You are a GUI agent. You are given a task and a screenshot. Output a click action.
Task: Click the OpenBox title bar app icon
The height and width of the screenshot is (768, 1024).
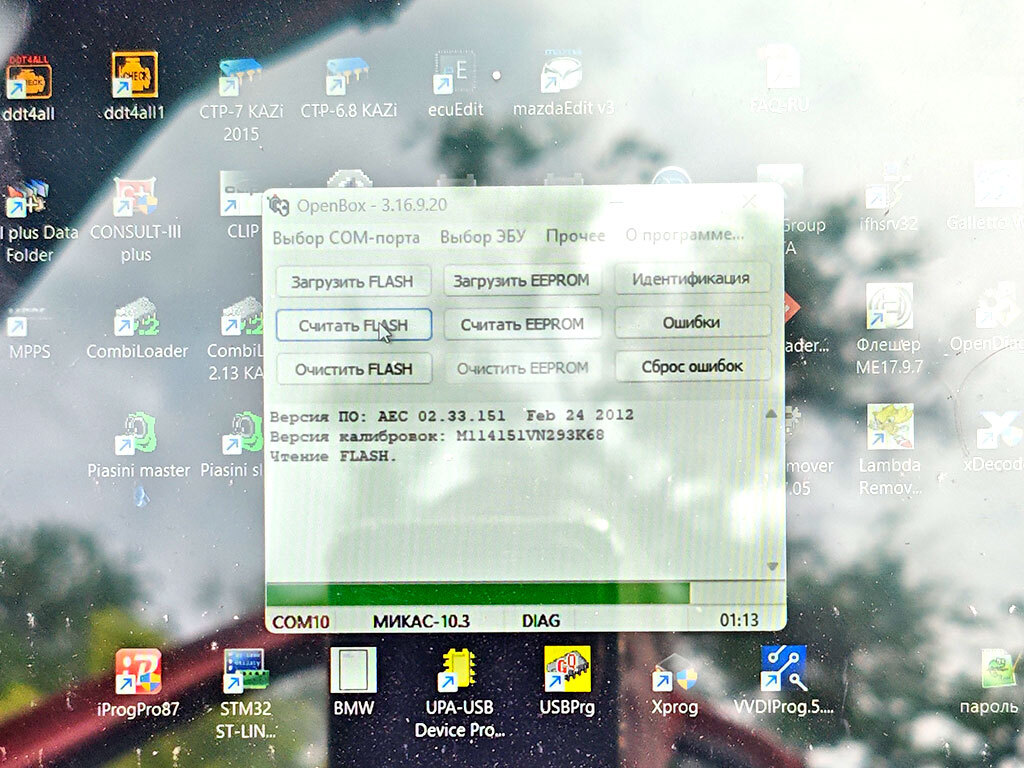tap(279, 205)
